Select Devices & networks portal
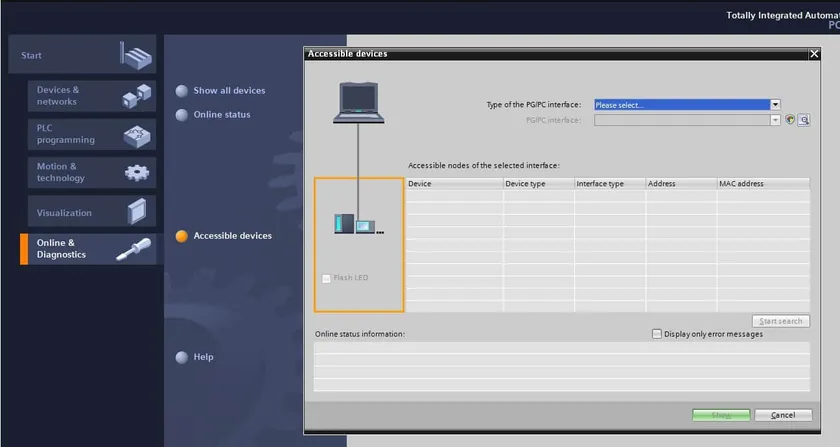The width and height of the screenshot is (840, 447). point(92,96)
